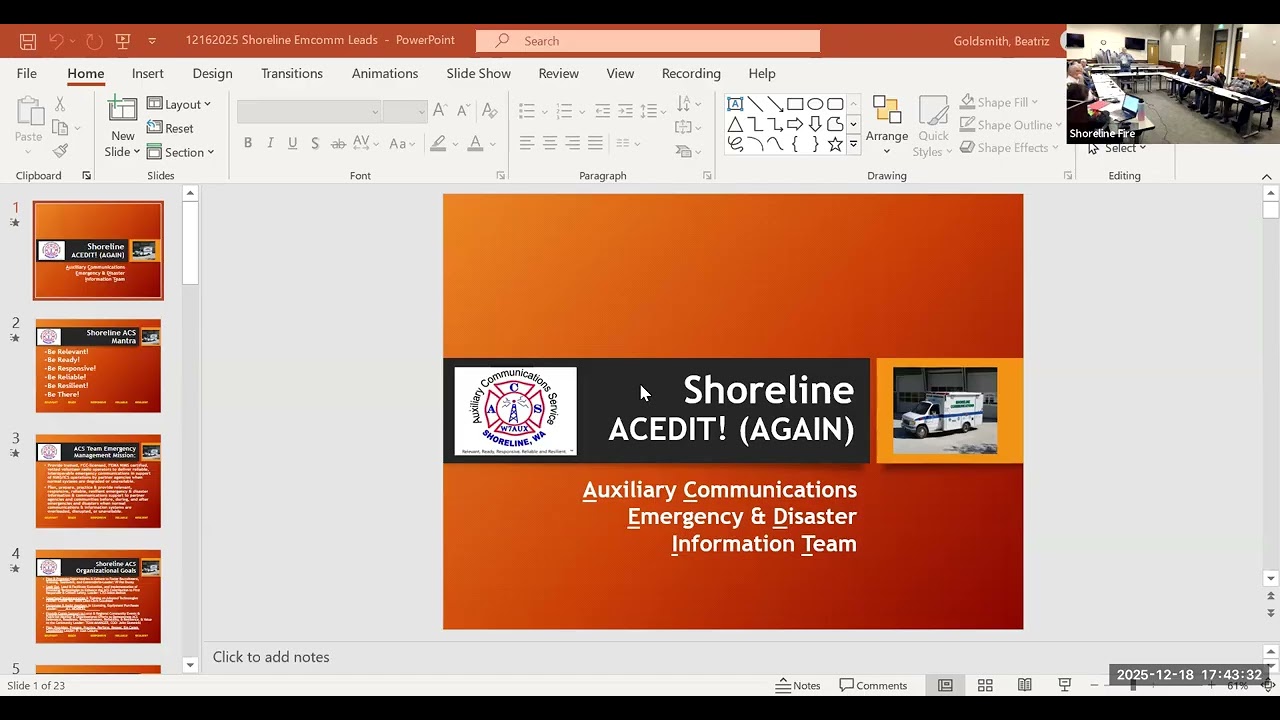Screen dimensions: 1280x720
Task: Click the Cut scissors icon
Action: coord(60,104)
